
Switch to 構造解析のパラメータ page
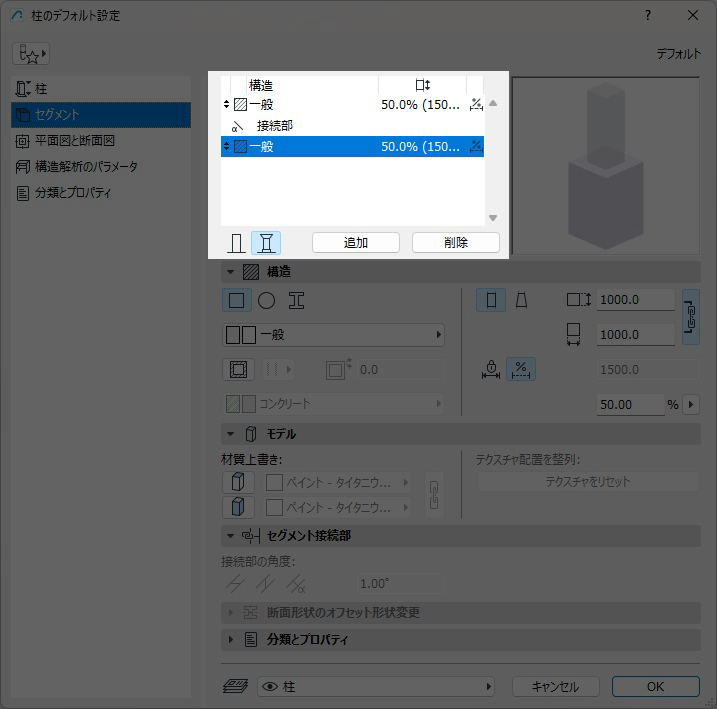(86, 167)
